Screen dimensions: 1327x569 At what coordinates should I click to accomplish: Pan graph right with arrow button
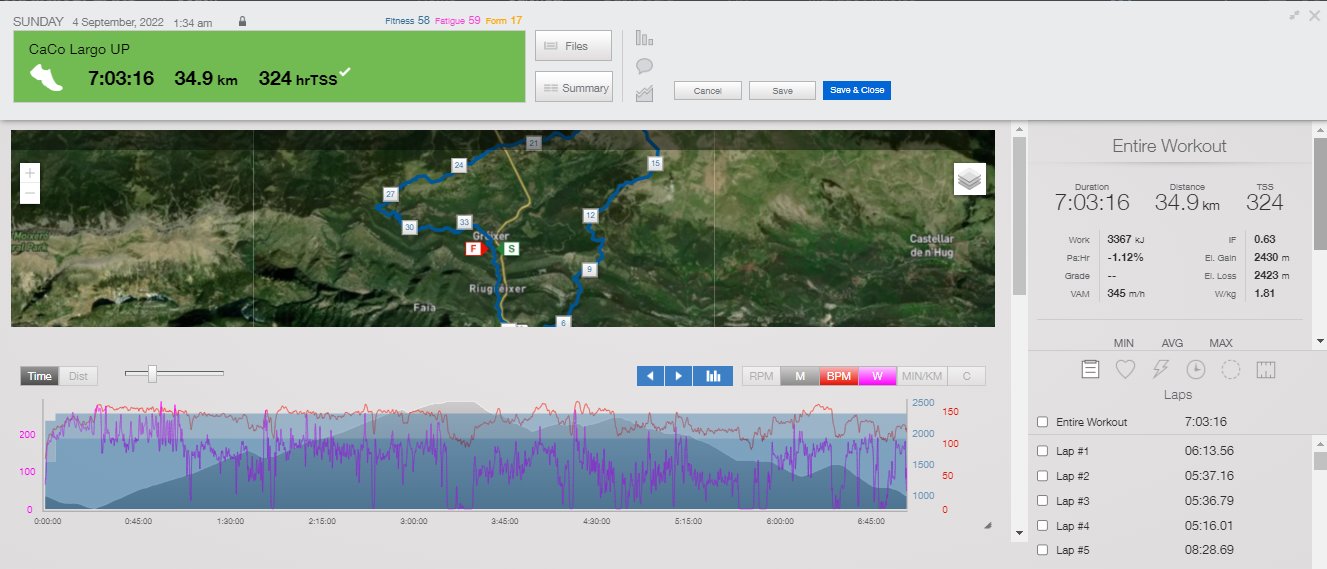pyautogui.click(x=678, y=376)
